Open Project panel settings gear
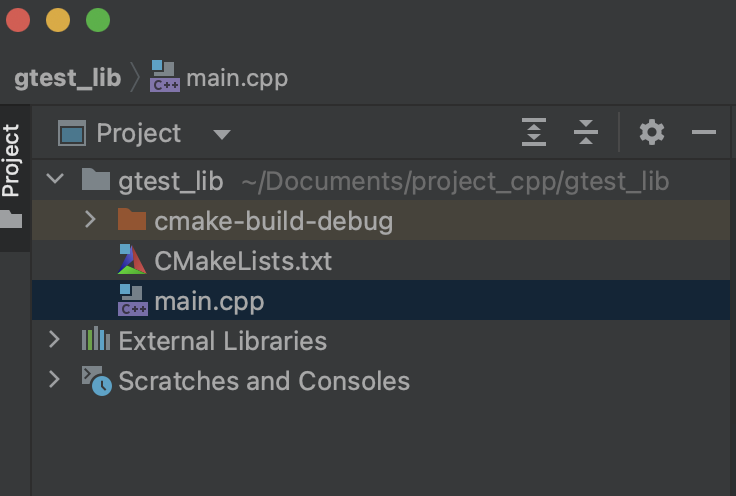Viewport: 736px width, 496px height. pos(652,132)
